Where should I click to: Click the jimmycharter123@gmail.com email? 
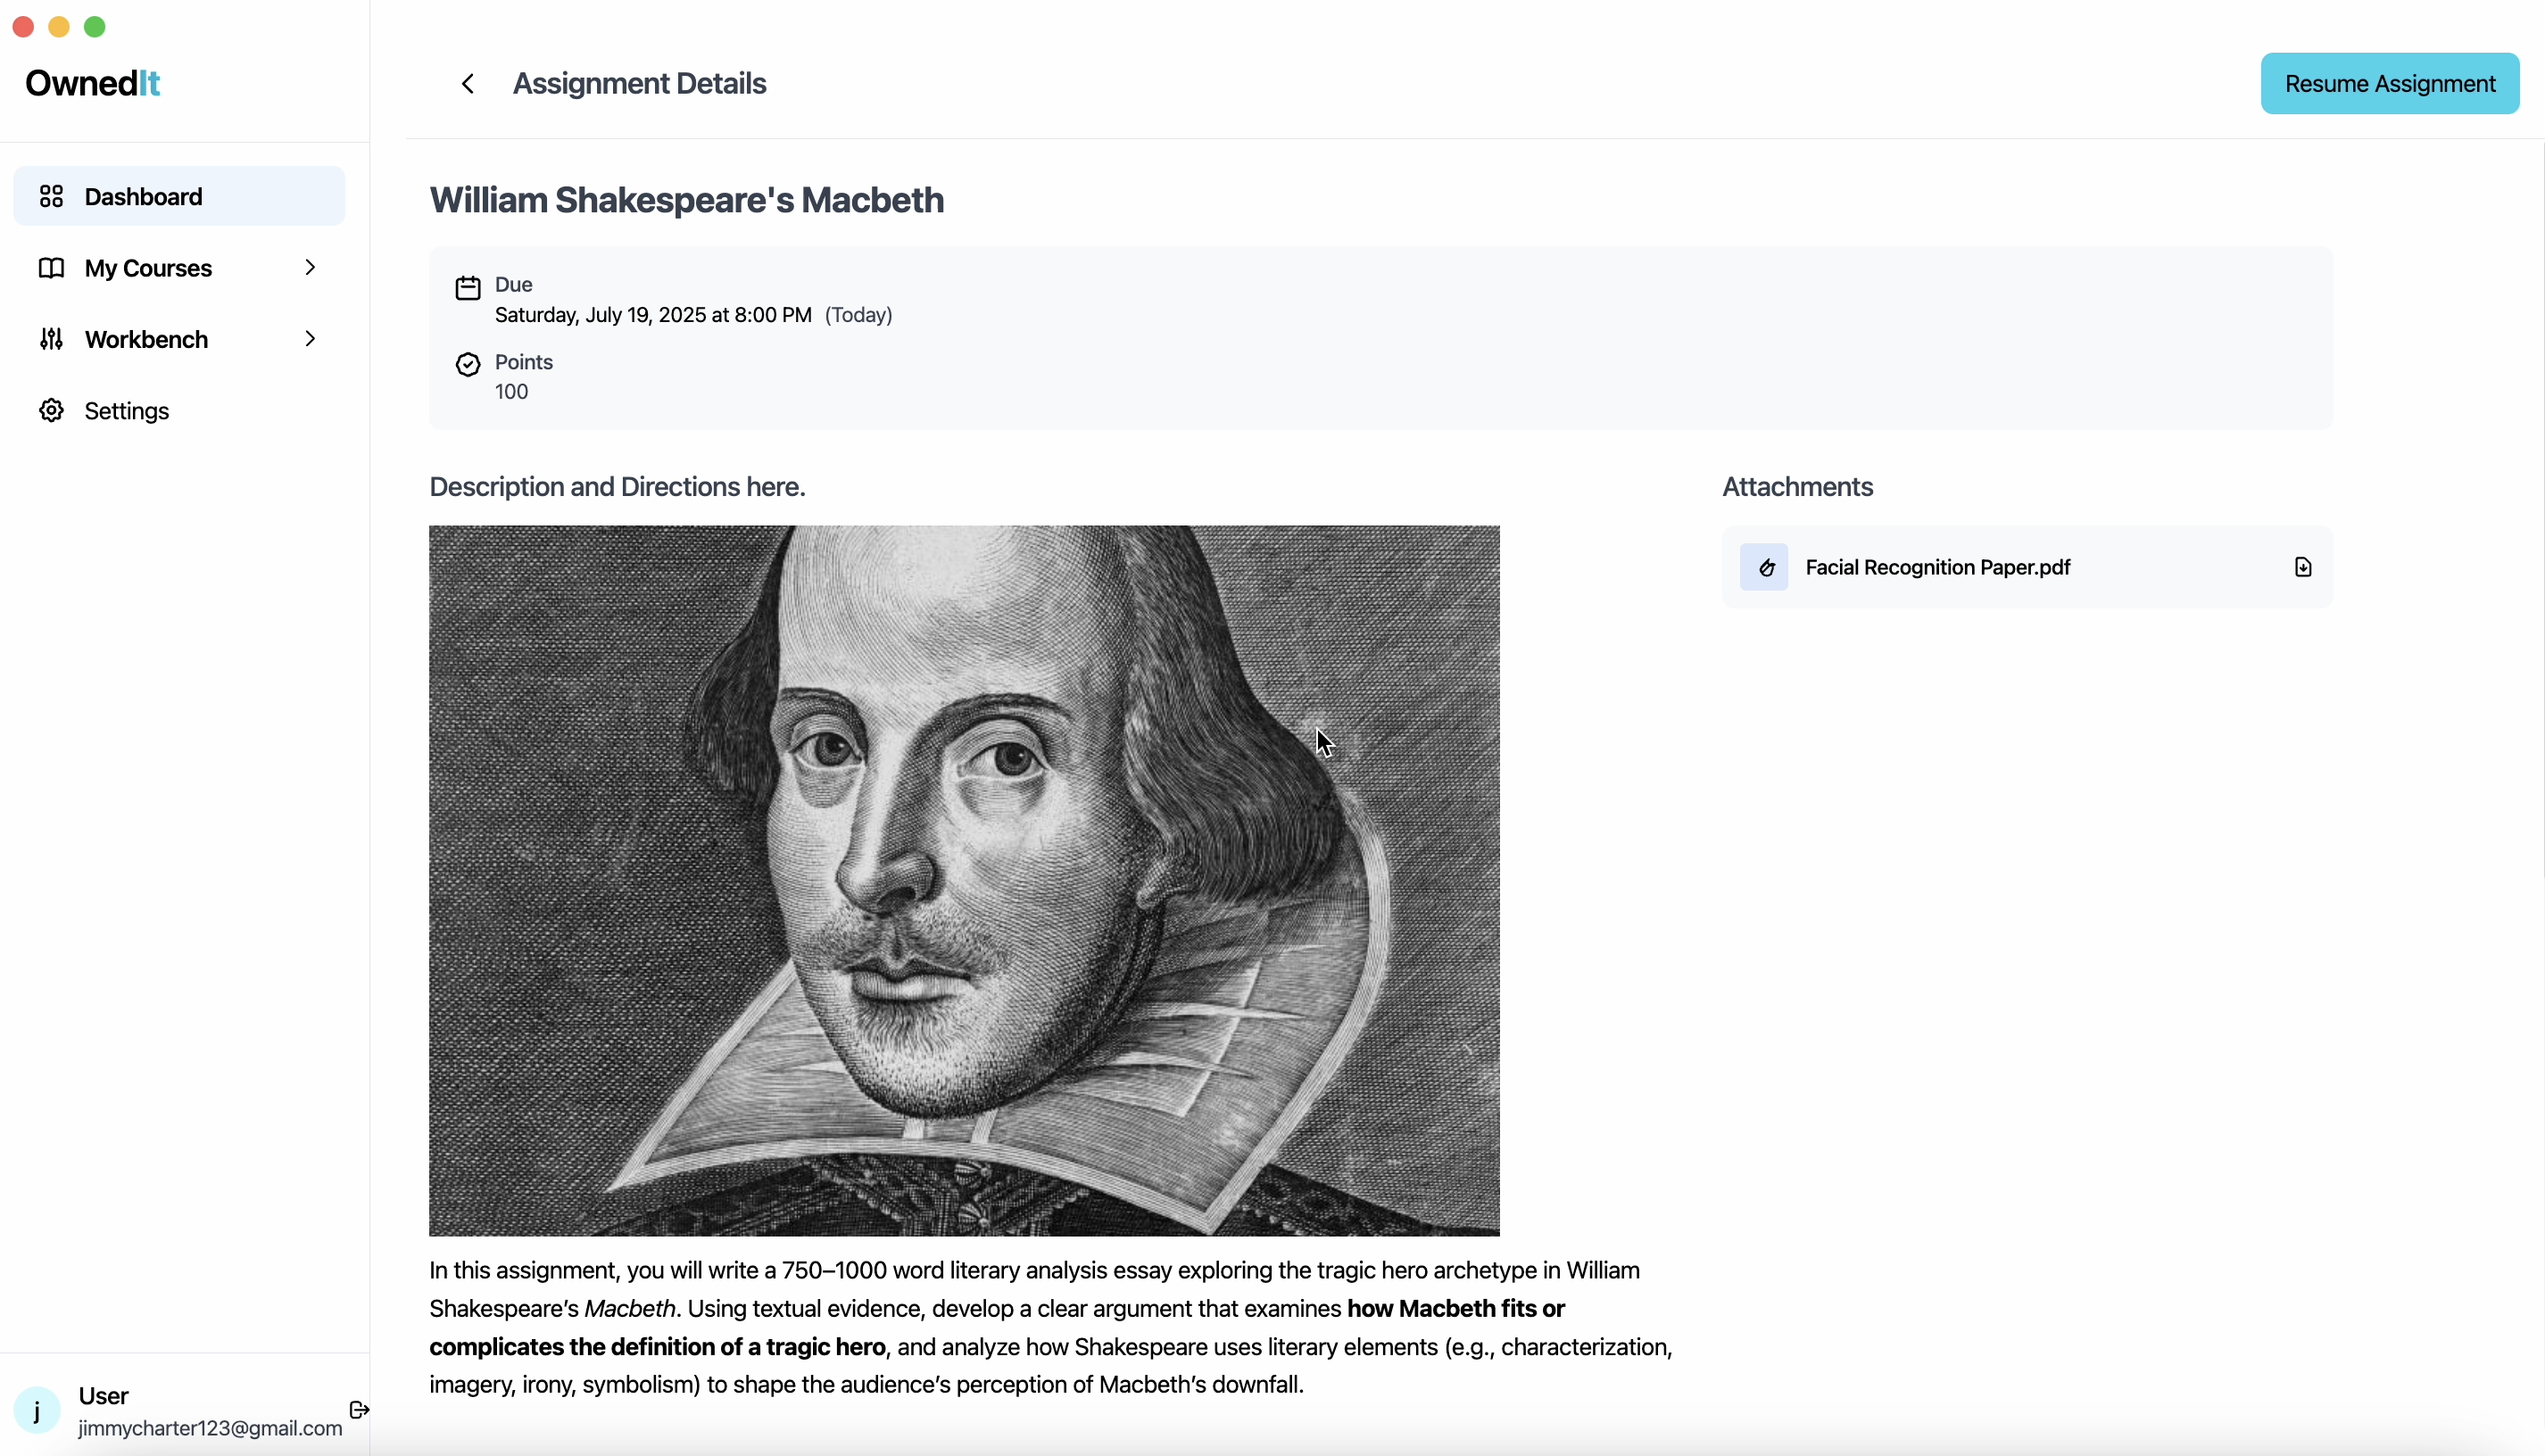pos(210,1428)
